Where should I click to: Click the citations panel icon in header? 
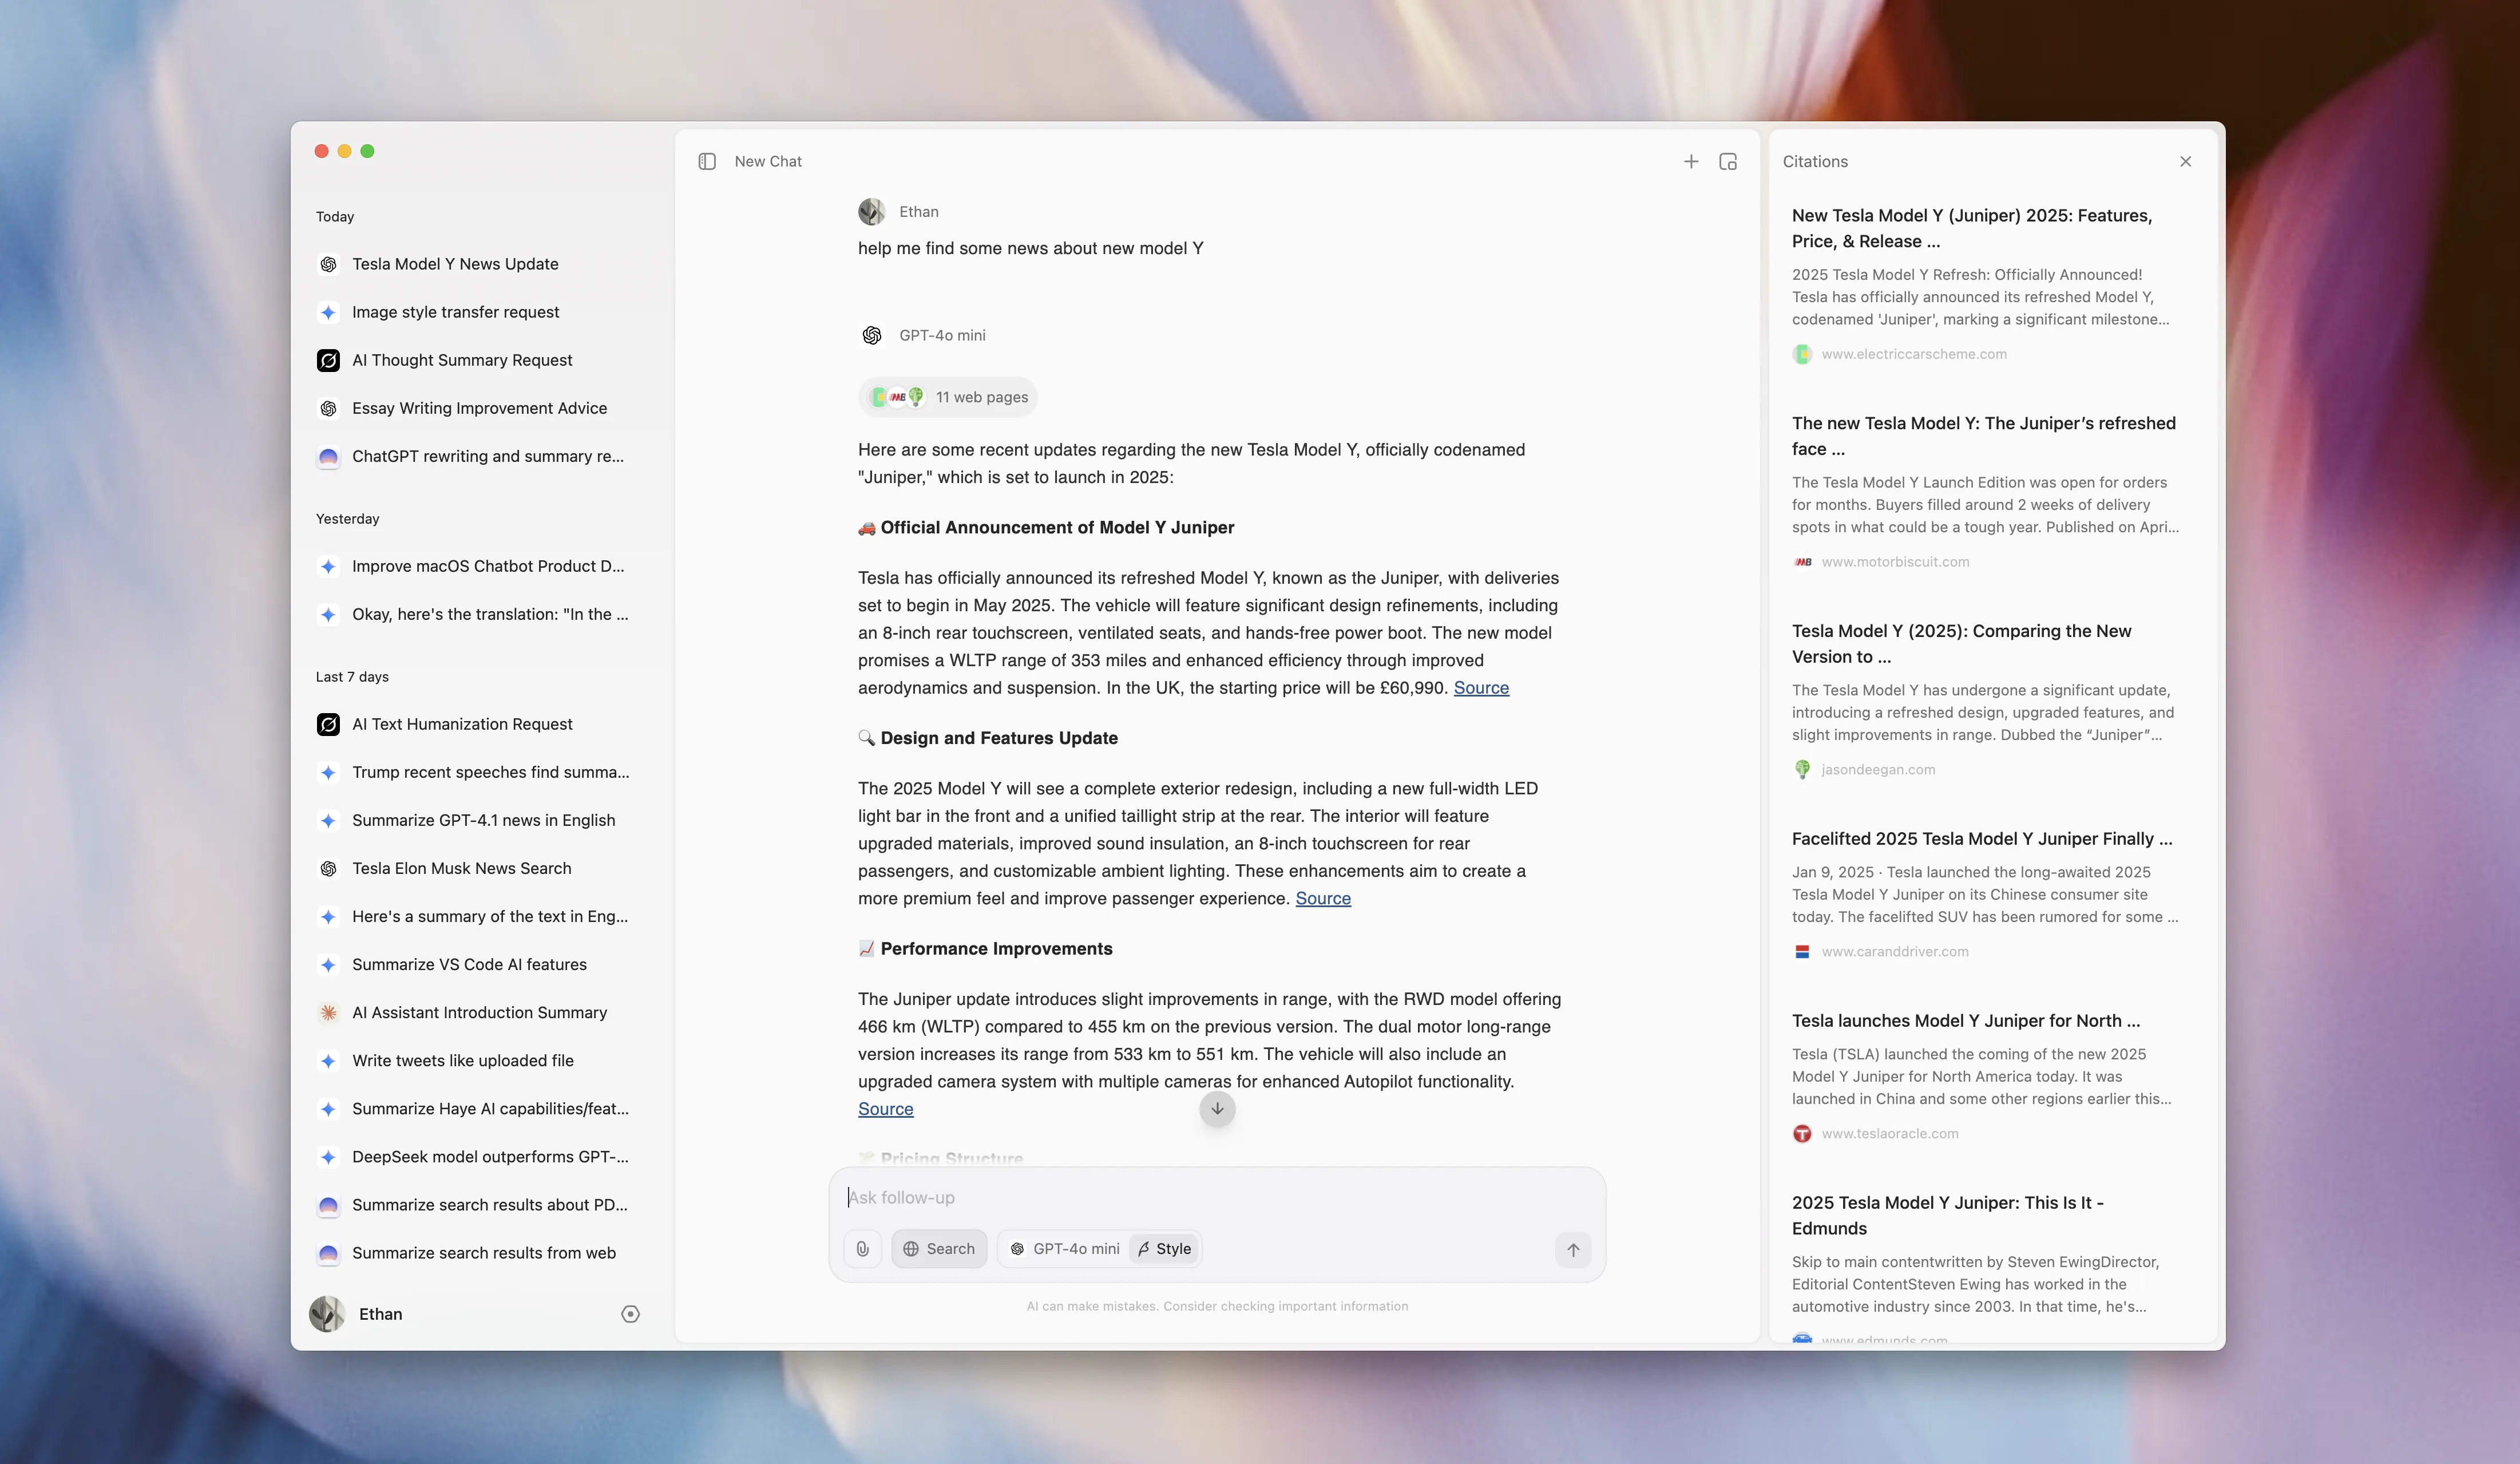point(1727,161)
